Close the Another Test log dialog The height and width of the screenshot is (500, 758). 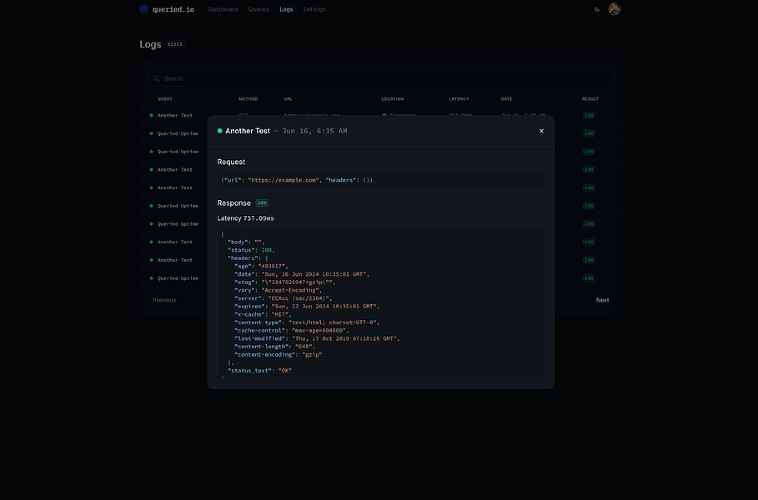[x=541, y=131]
